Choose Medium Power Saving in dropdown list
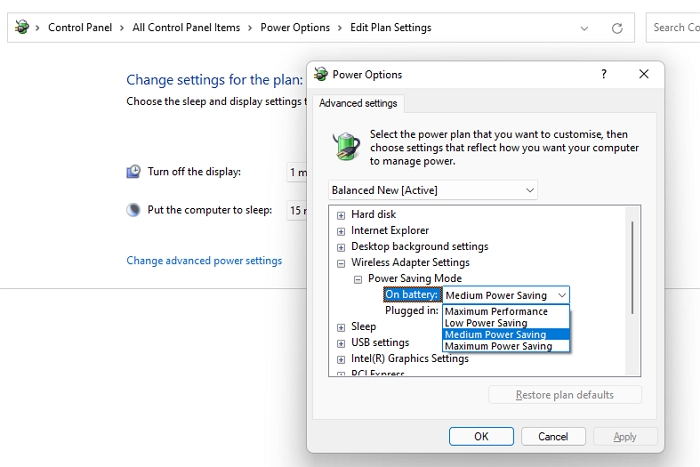700x467 pixels. coord(506,334)
